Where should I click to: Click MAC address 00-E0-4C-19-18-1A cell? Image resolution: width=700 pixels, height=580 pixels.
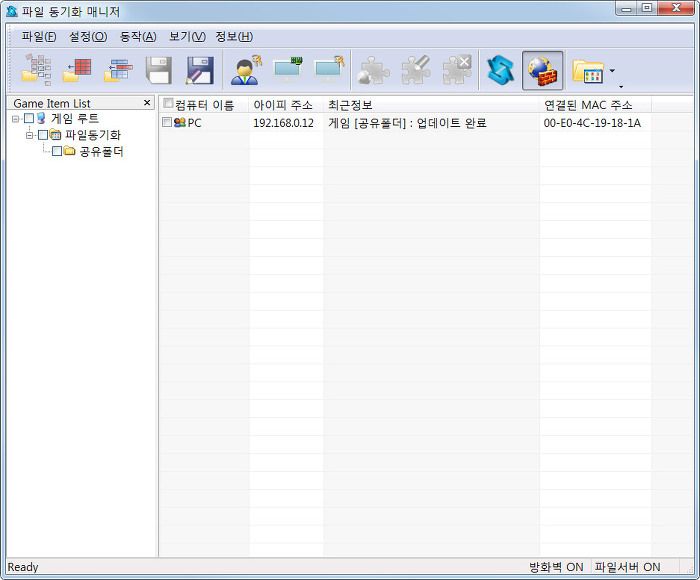click(x=592, y=123)
